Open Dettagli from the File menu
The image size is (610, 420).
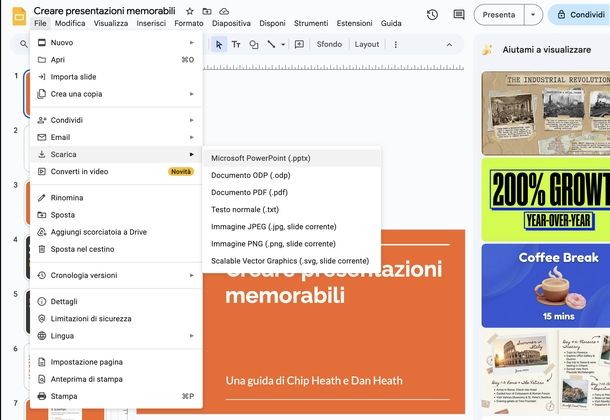116,301
